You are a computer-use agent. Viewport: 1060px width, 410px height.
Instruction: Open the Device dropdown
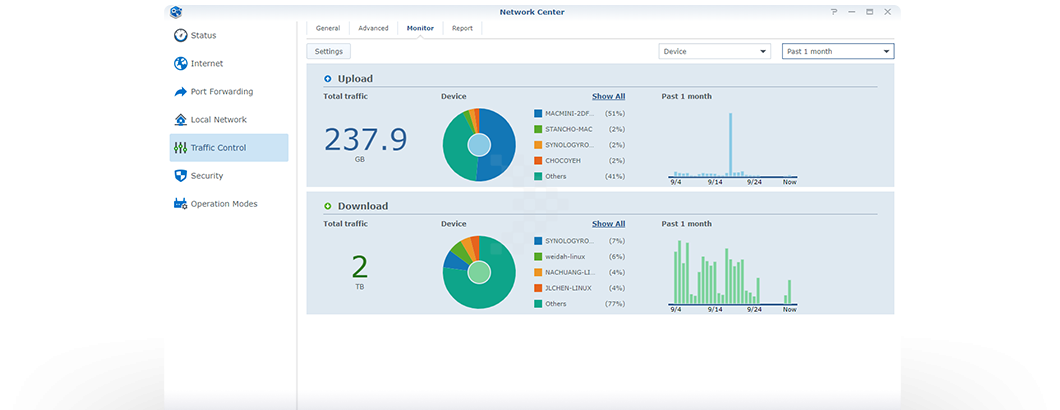(714, 51)
